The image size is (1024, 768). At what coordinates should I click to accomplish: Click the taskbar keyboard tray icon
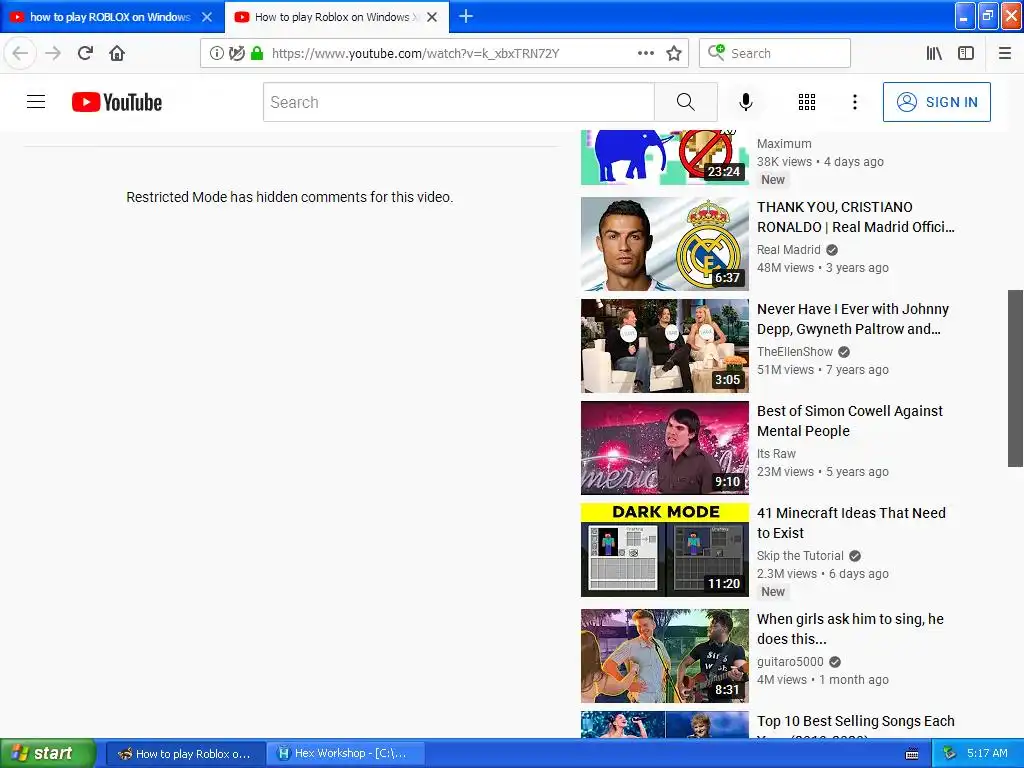tap(912, 754)
